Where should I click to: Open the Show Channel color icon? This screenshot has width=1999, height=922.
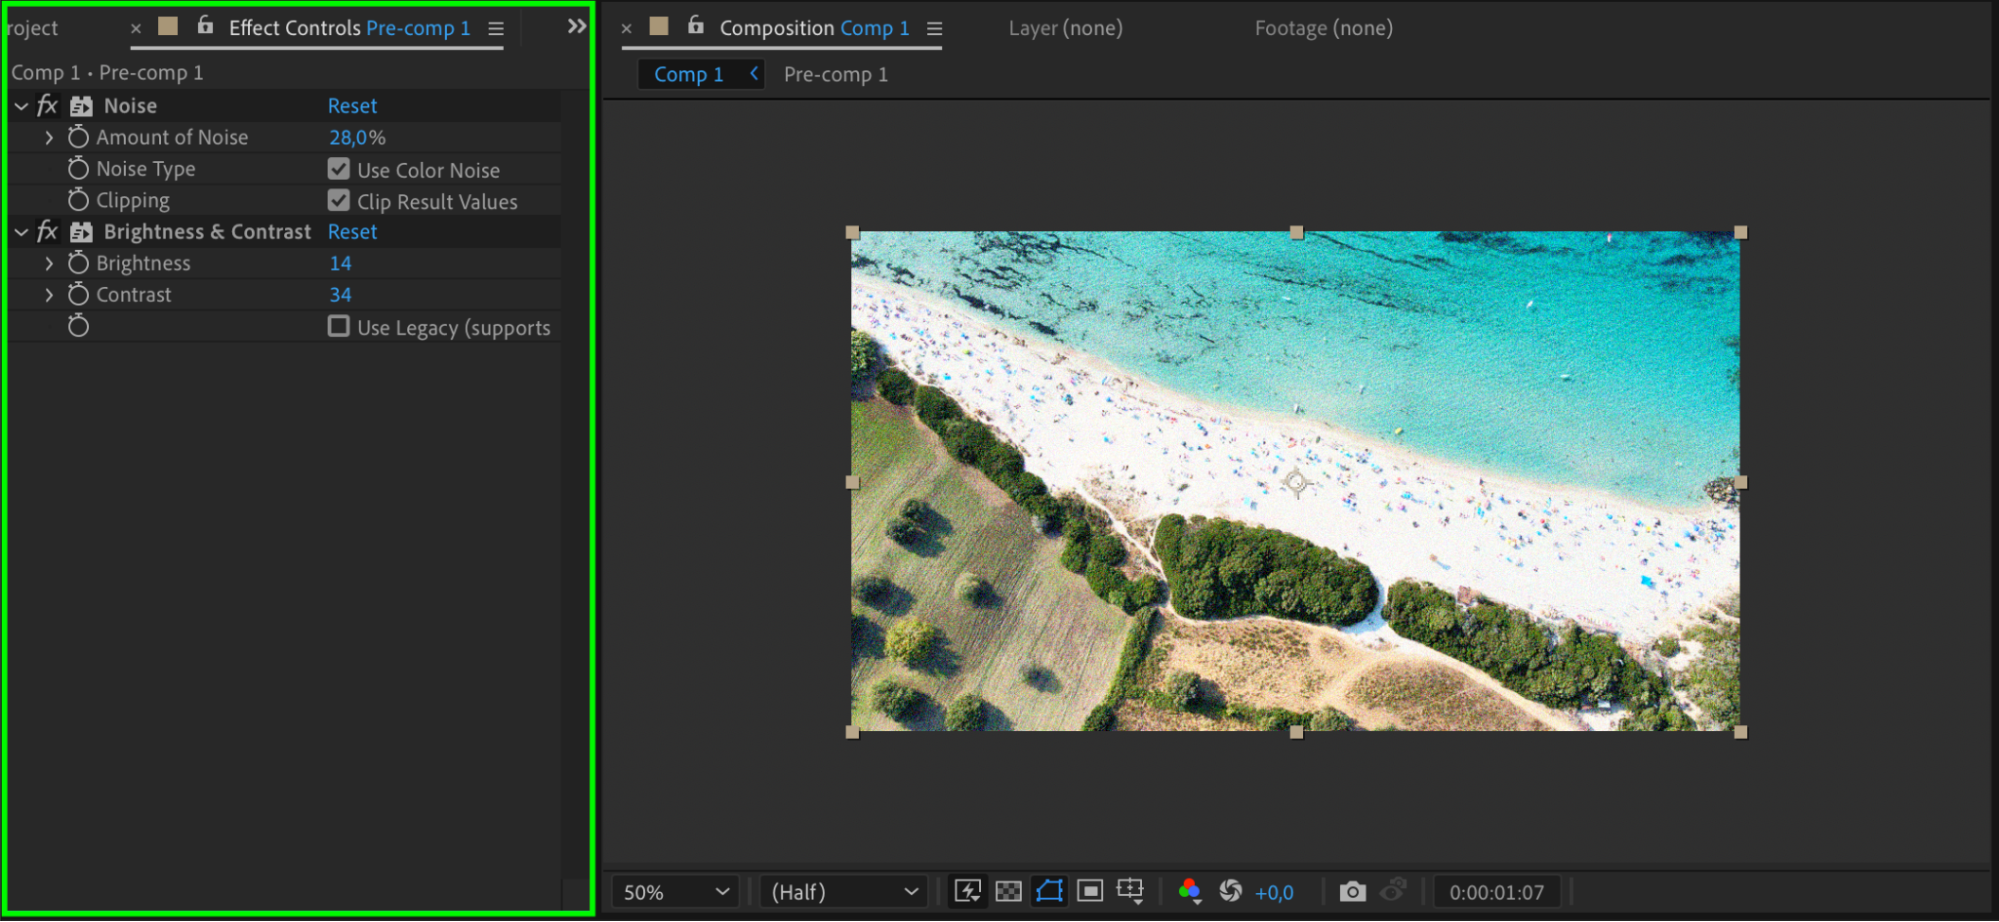(1189, 891)
